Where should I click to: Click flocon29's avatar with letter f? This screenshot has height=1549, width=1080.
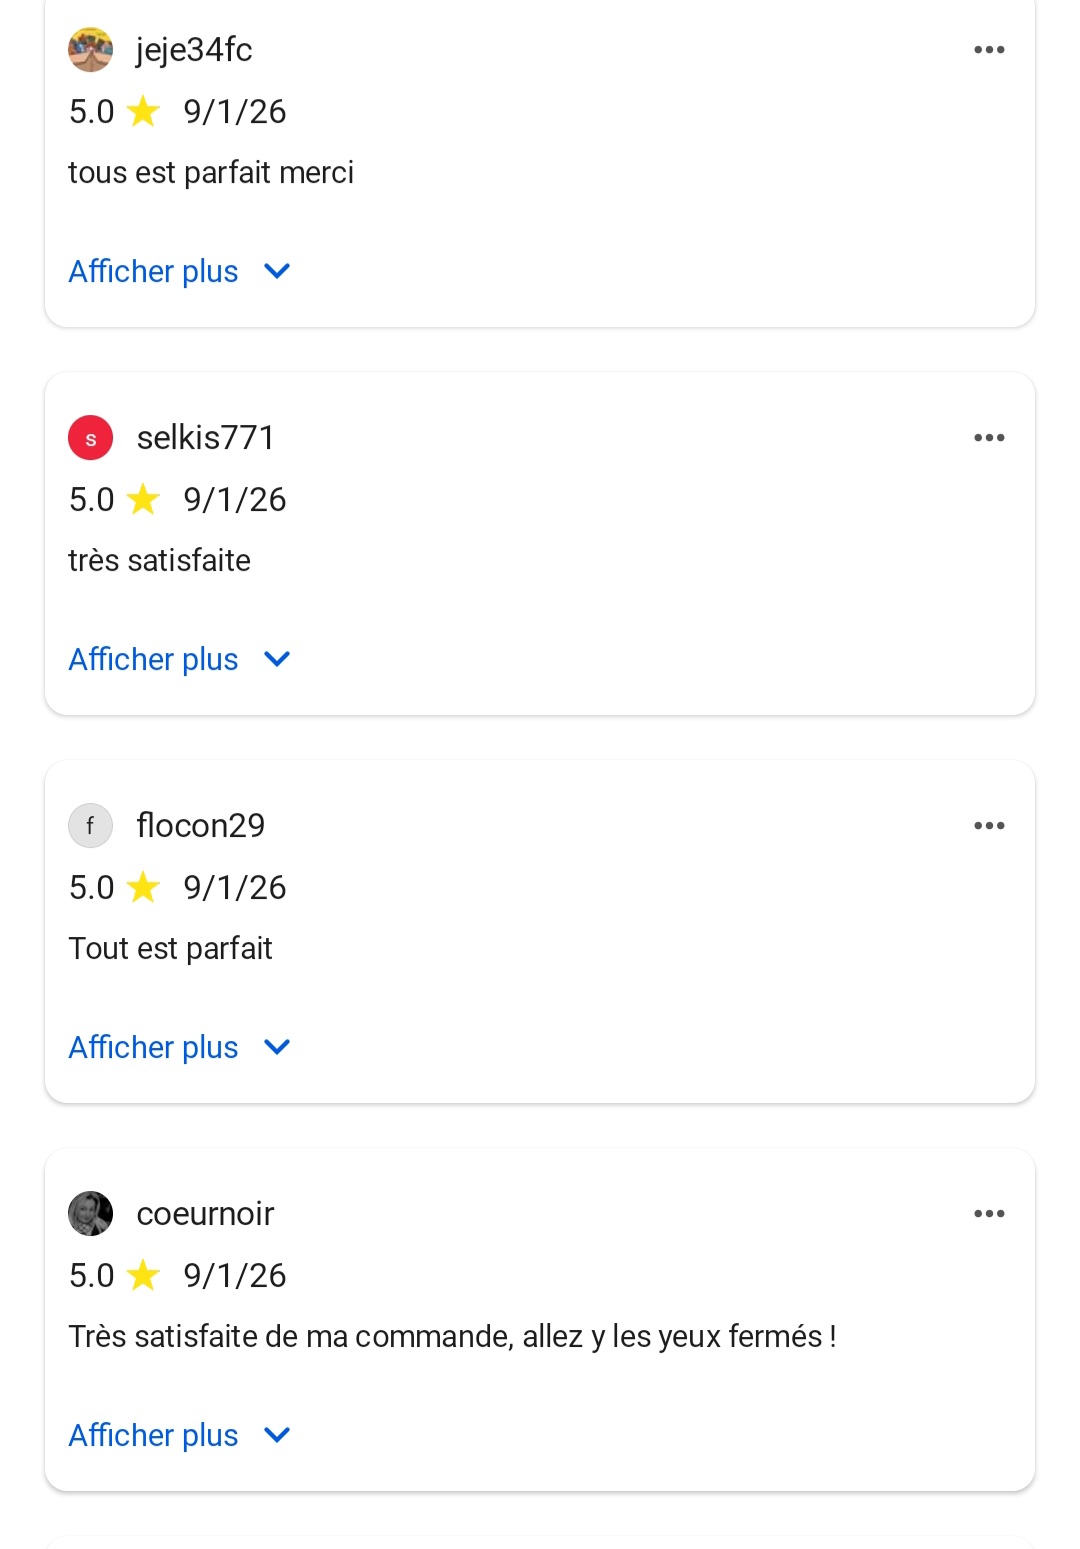coord(90,825)
